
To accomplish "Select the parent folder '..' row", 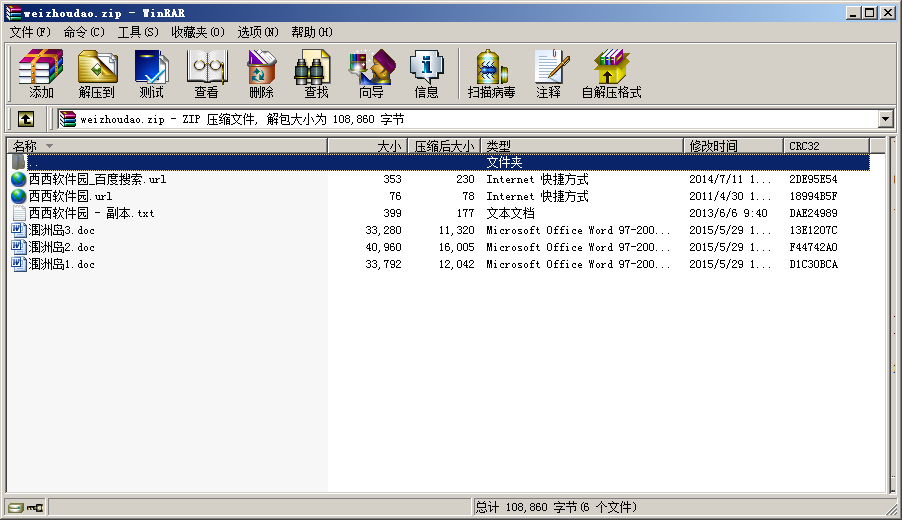I will tap(440, 162).
